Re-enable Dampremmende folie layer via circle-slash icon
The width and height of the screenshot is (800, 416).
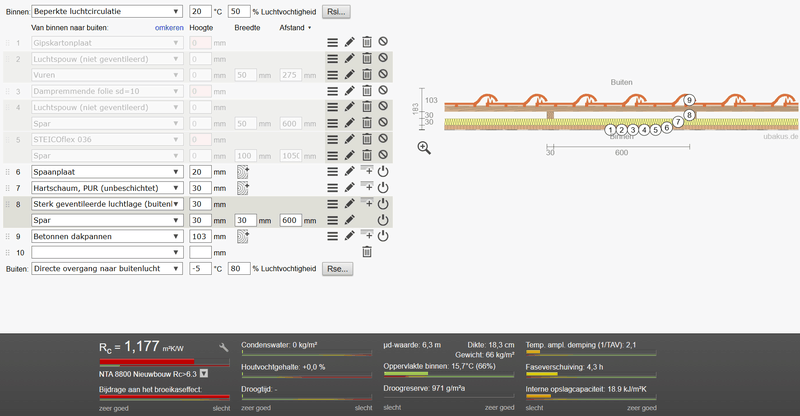(383, 90)
